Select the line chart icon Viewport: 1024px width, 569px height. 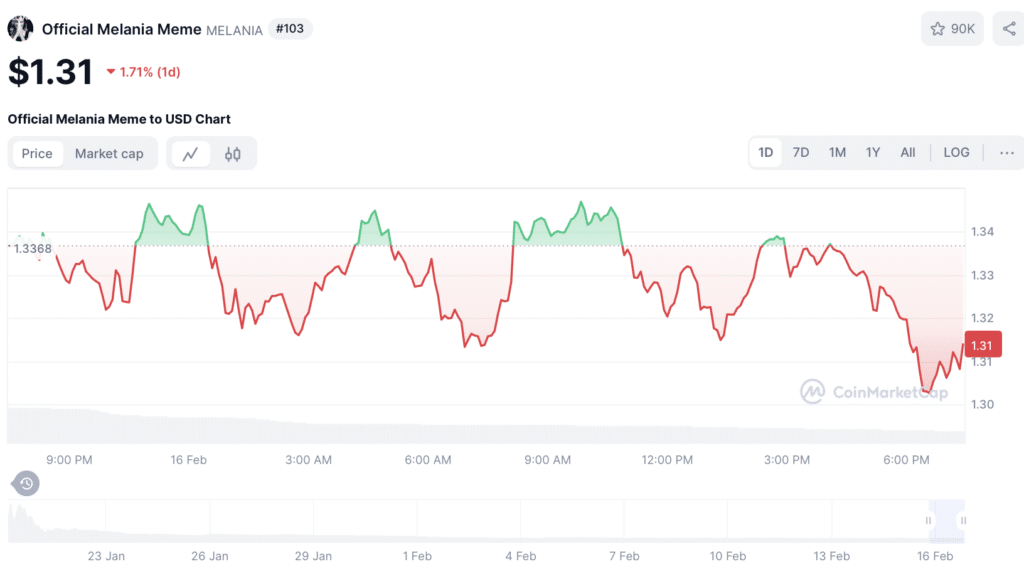[x=190, y=154]
